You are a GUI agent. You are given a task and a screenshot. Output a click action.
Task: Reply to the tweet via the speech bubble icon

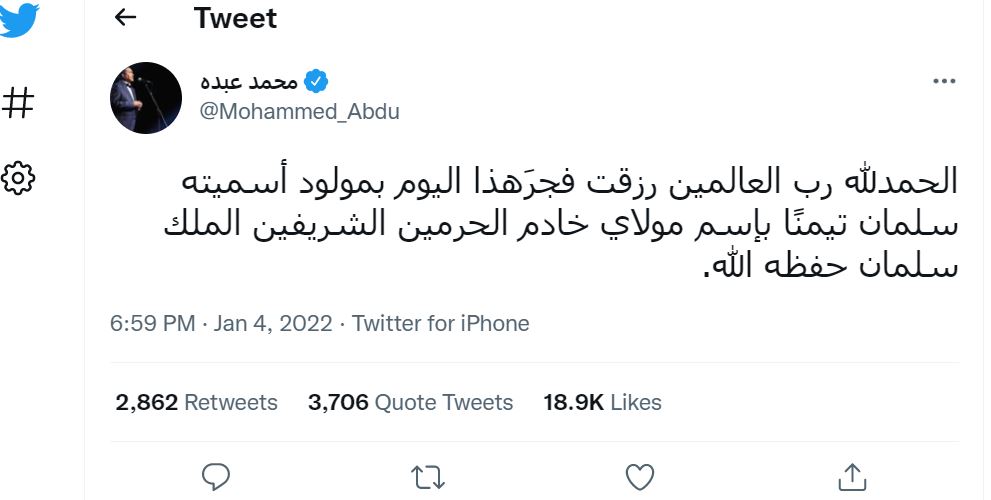pyautogui.click(x=216, y=476)
